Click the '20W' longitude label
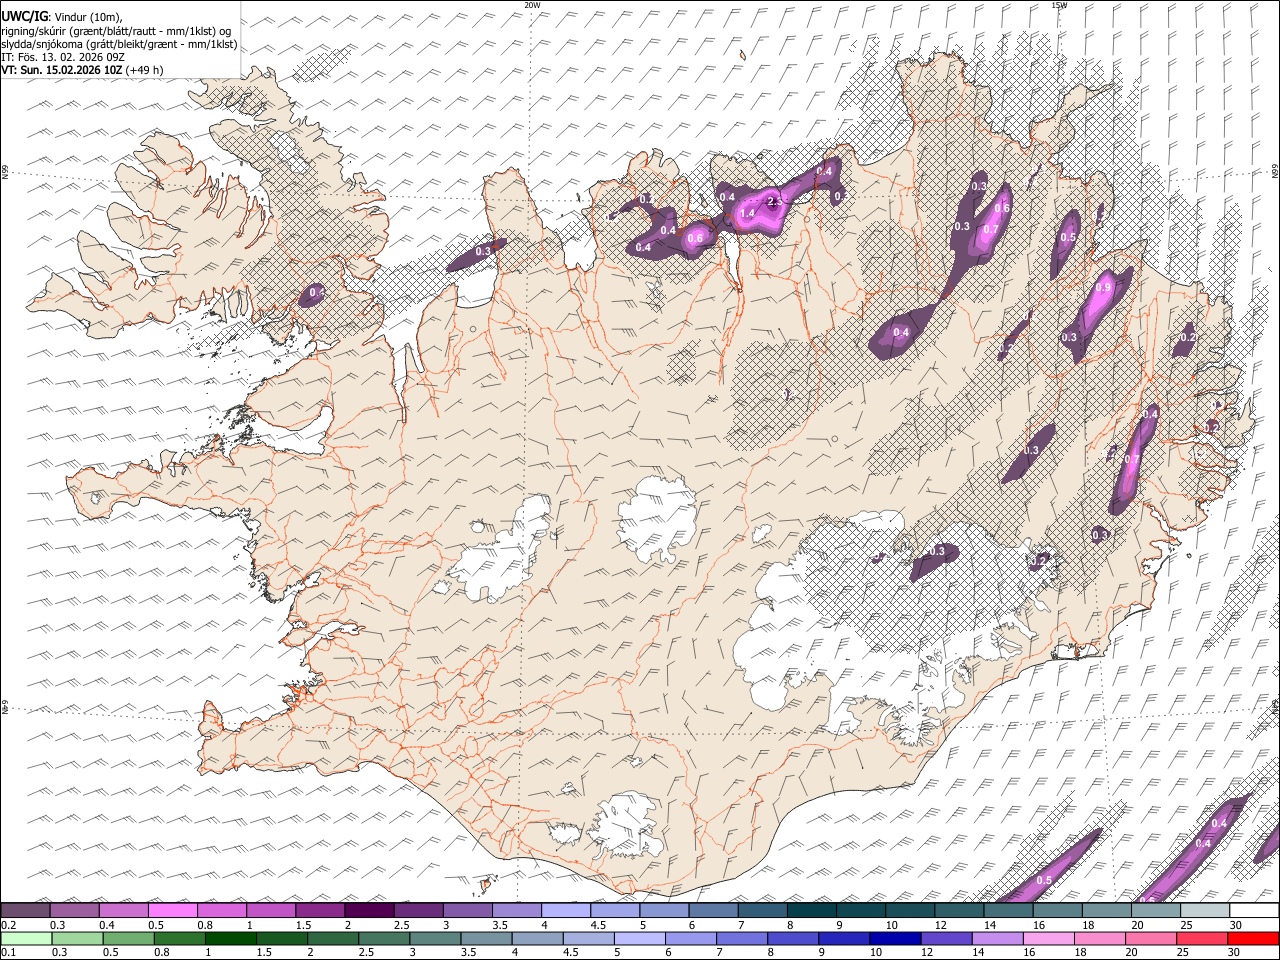The width and height of the screenshot is (1280, 960). [x=532, y=5]
